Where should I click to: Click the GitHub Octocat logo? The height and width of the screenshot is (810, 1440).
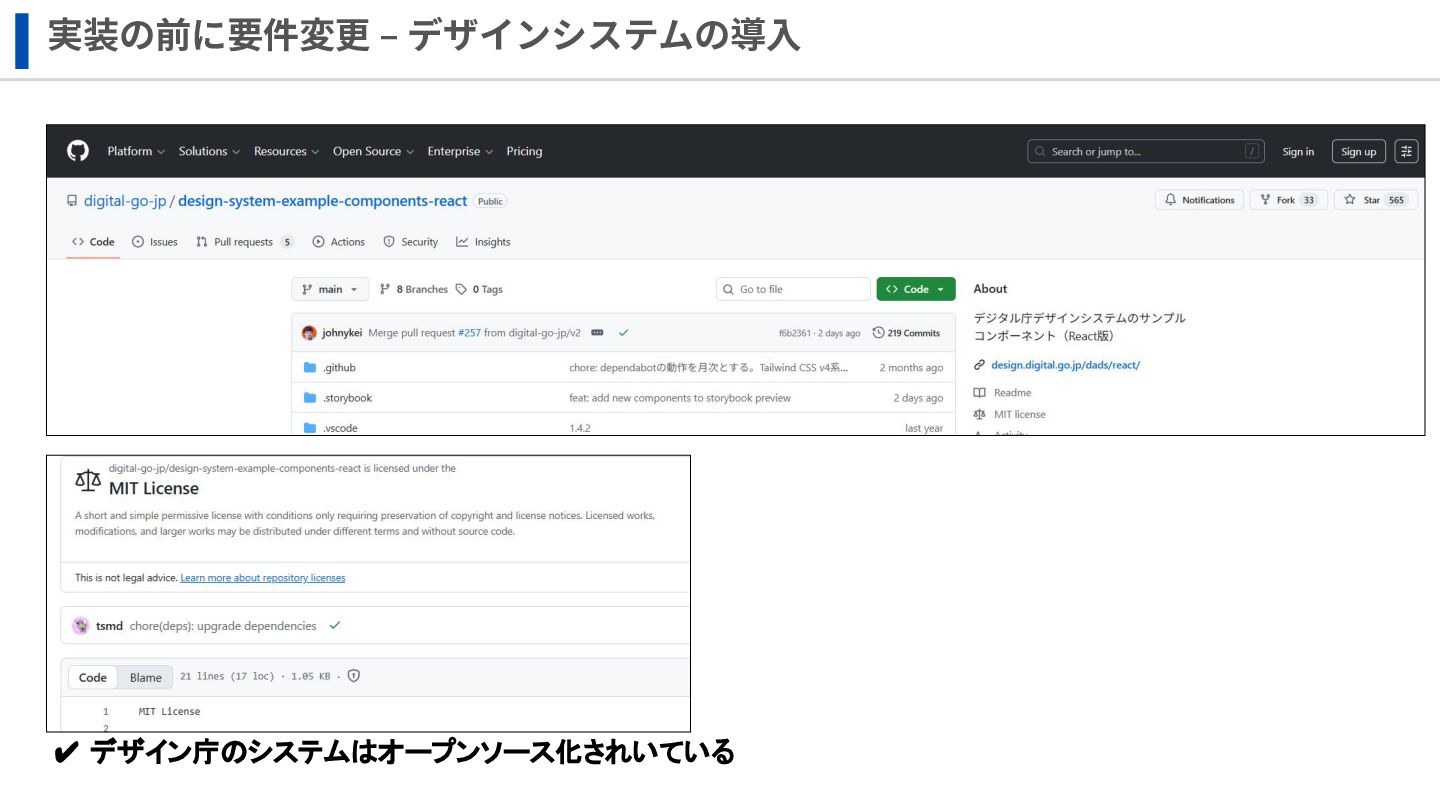coord(77,151)
